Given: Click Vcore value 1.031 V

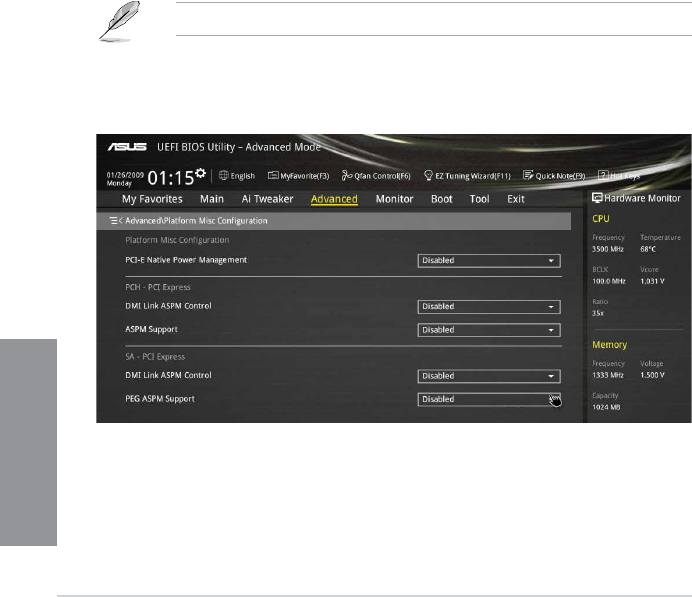Looking at the screenshot, I should click(x=652, y=282).
